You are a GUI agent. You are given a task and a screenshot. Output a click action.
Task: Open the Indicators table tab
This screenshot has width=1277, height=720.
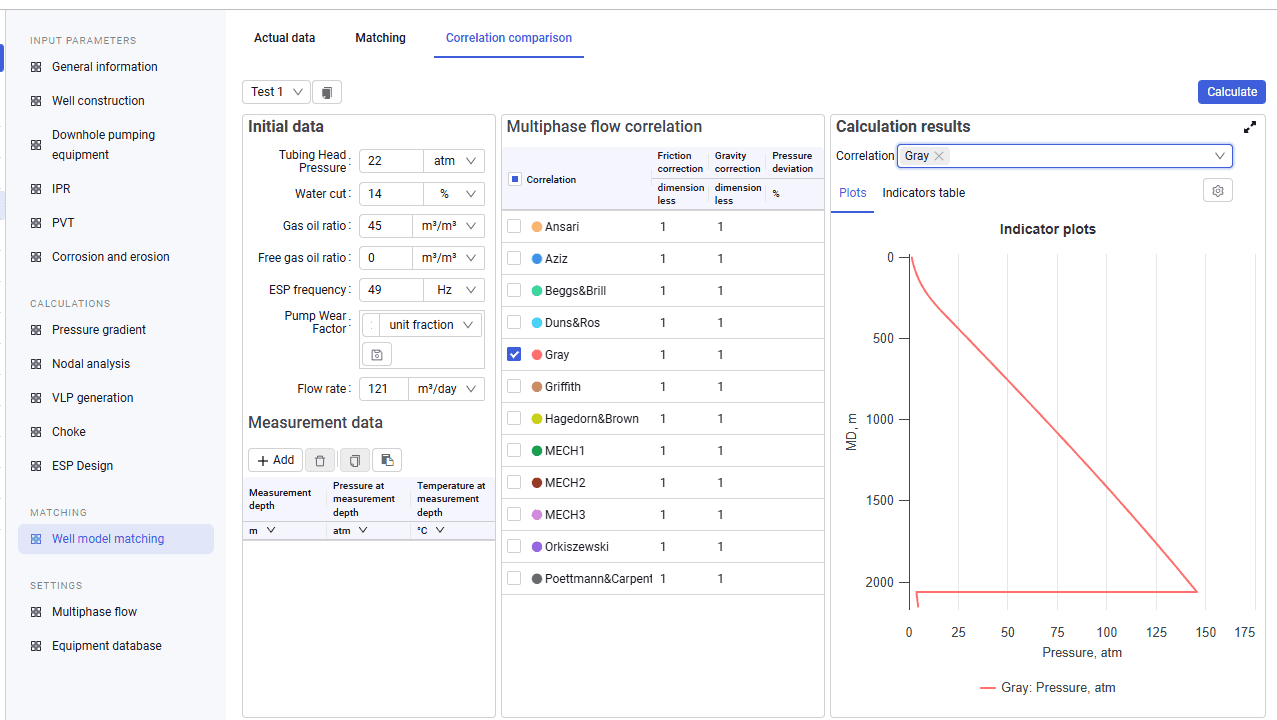tap(924, 193)
